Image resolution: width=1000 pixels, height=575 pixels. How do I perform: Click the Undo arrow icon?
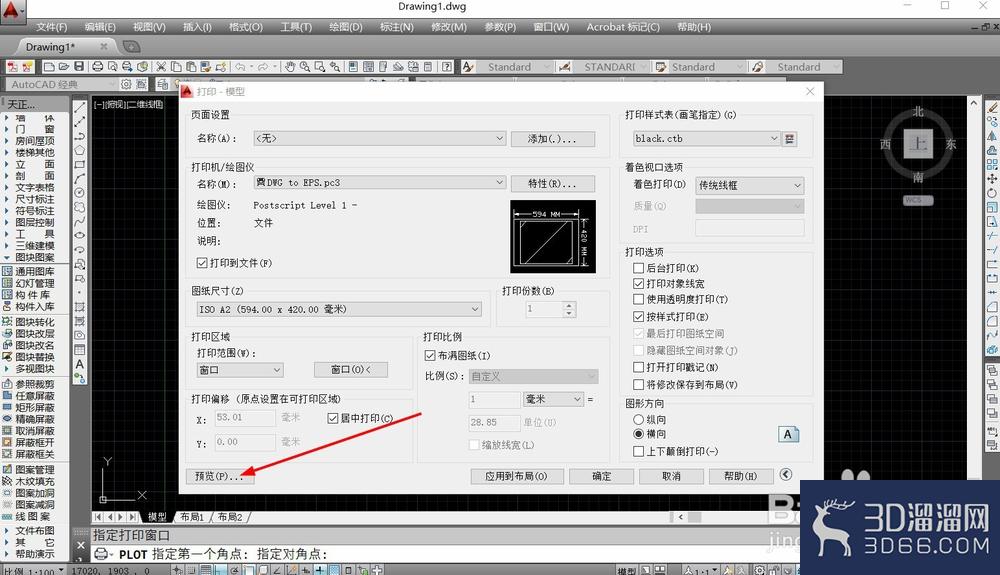[x=240, y=66]
